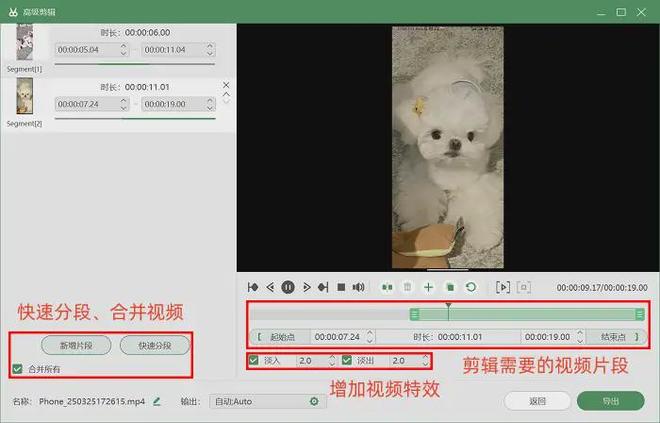Click the 快速分段 quick split button
This screenshot has height=423, width=660.
click(x=155, y=346)
